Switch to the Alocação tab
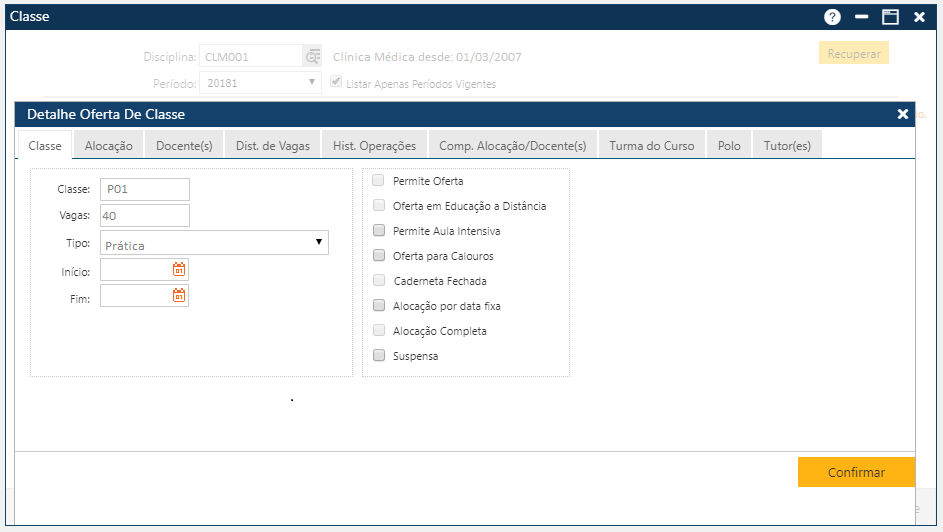 tap(108, 146)
